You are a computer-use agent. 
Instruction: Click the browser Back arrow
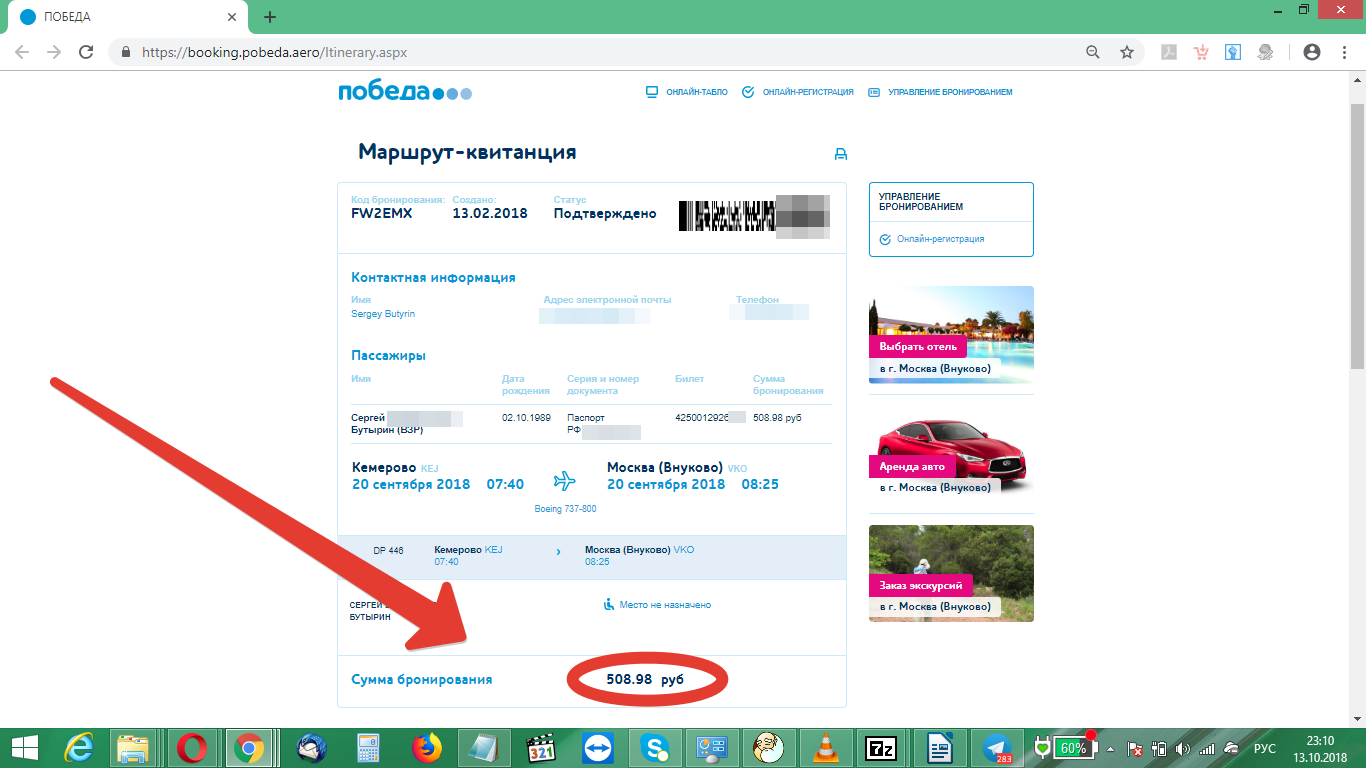(22, 52)
